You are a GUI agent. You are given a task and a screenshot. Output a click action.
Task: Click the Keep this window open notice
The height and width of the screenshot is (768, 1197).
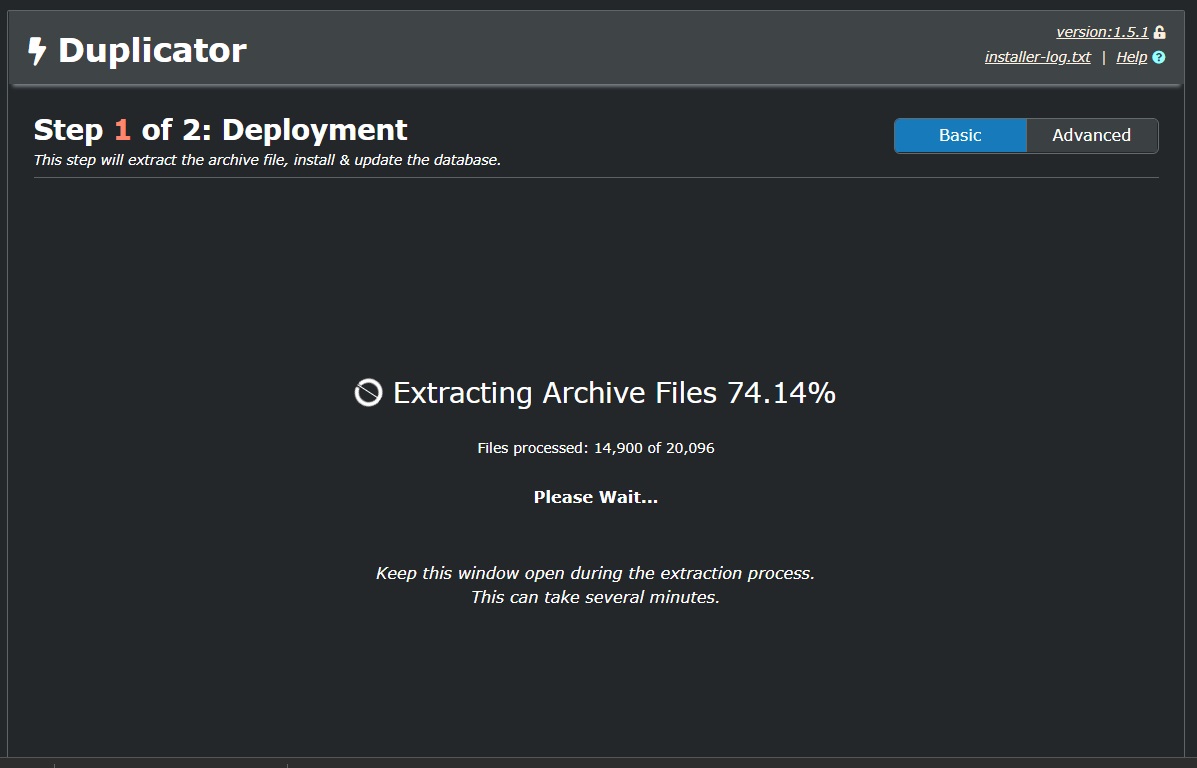click(596, 573)
